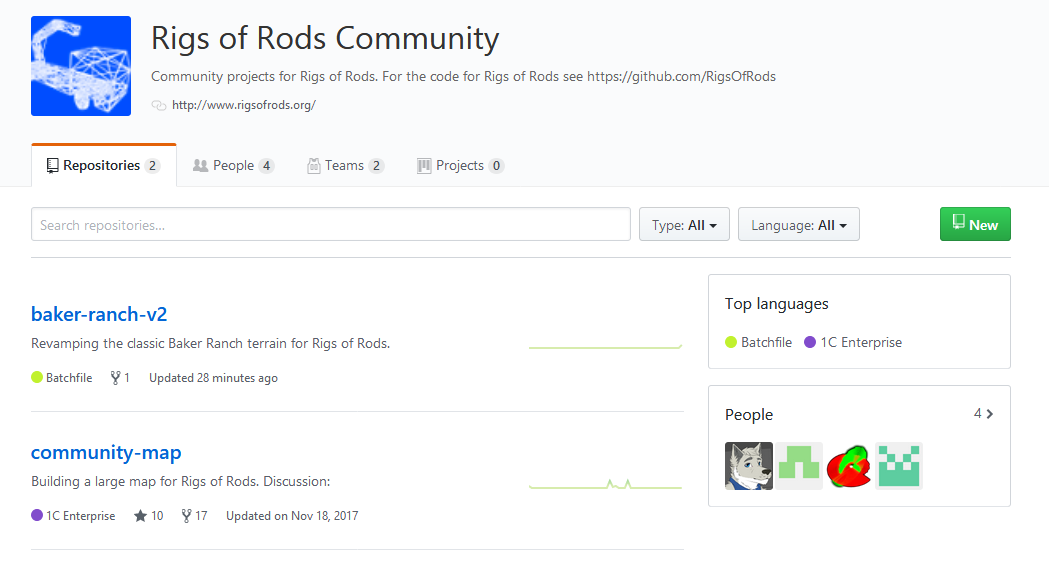
Task: Select Batchfile in Top languages
Action: tap(759, 343)
